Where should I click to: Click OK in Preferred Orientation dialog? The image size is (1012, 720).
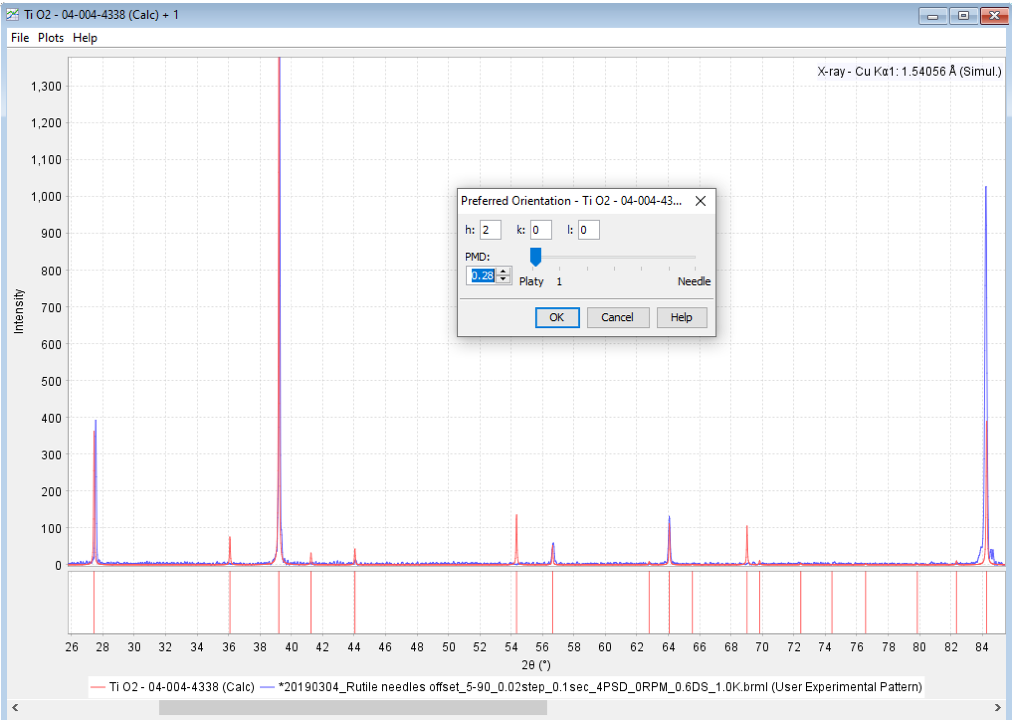[x=557, y=317]
